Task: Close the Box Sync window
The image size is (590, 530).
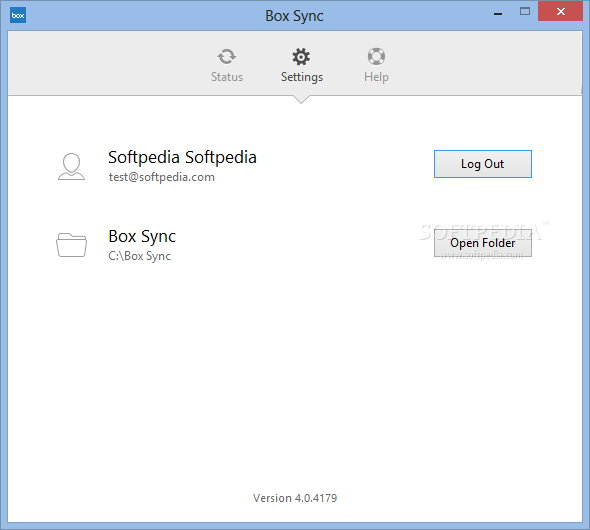Action: [560, 12]
